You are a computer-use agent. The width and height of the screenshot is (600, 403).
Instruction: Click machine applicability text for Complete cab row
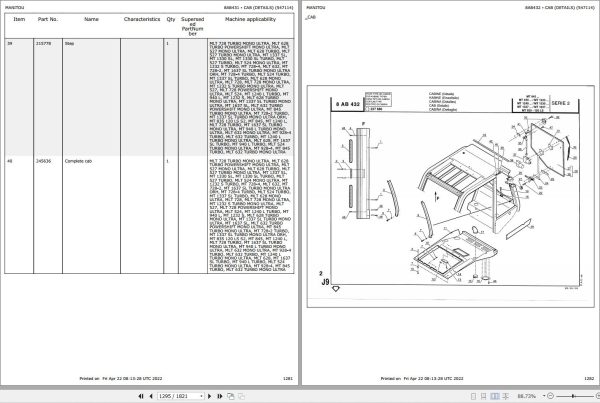tap(250, 215)
